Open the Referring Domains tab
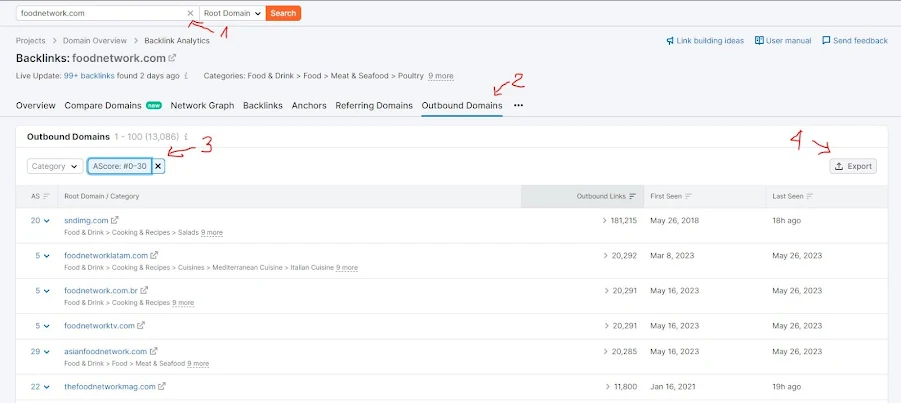 374,106
